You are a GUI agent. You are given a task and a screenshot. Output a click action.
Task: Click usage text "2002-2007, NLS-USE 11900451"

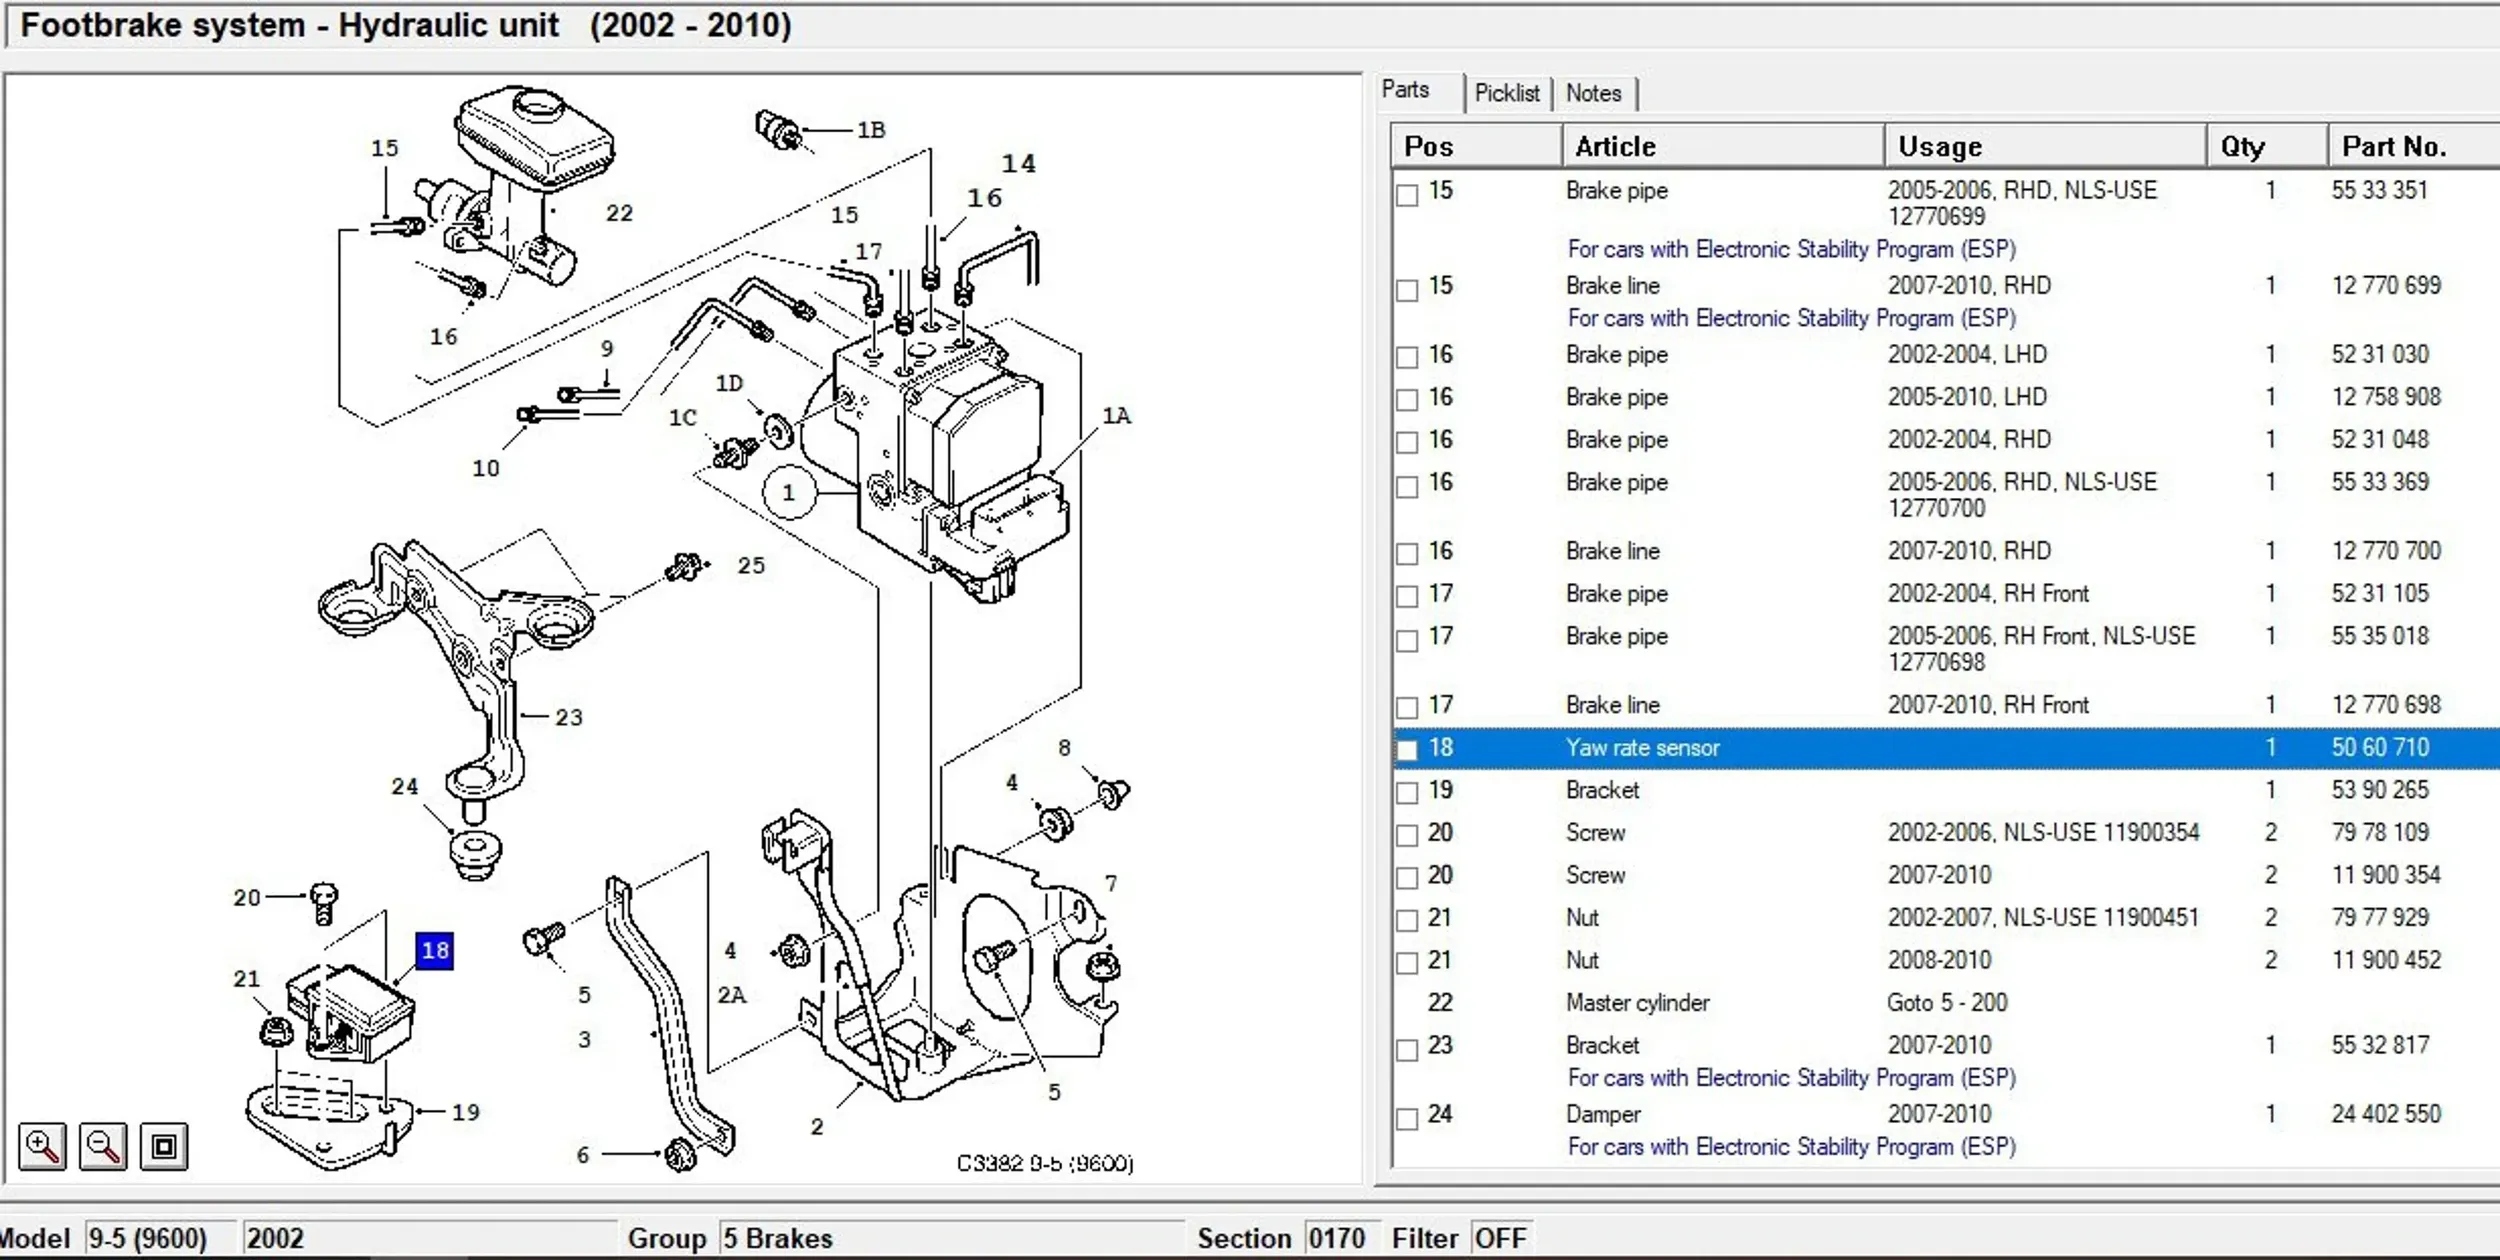coord(2043,917)
